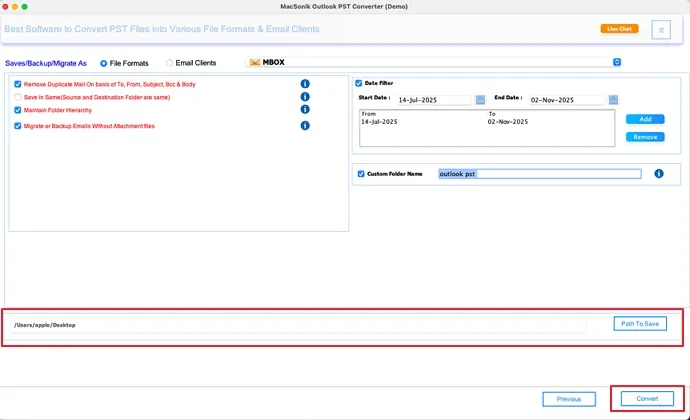Click the Saves/Backup/Migrate As label
Image resolution: width=690 pixels, height=420 pixels.
[x=46, y=63]
